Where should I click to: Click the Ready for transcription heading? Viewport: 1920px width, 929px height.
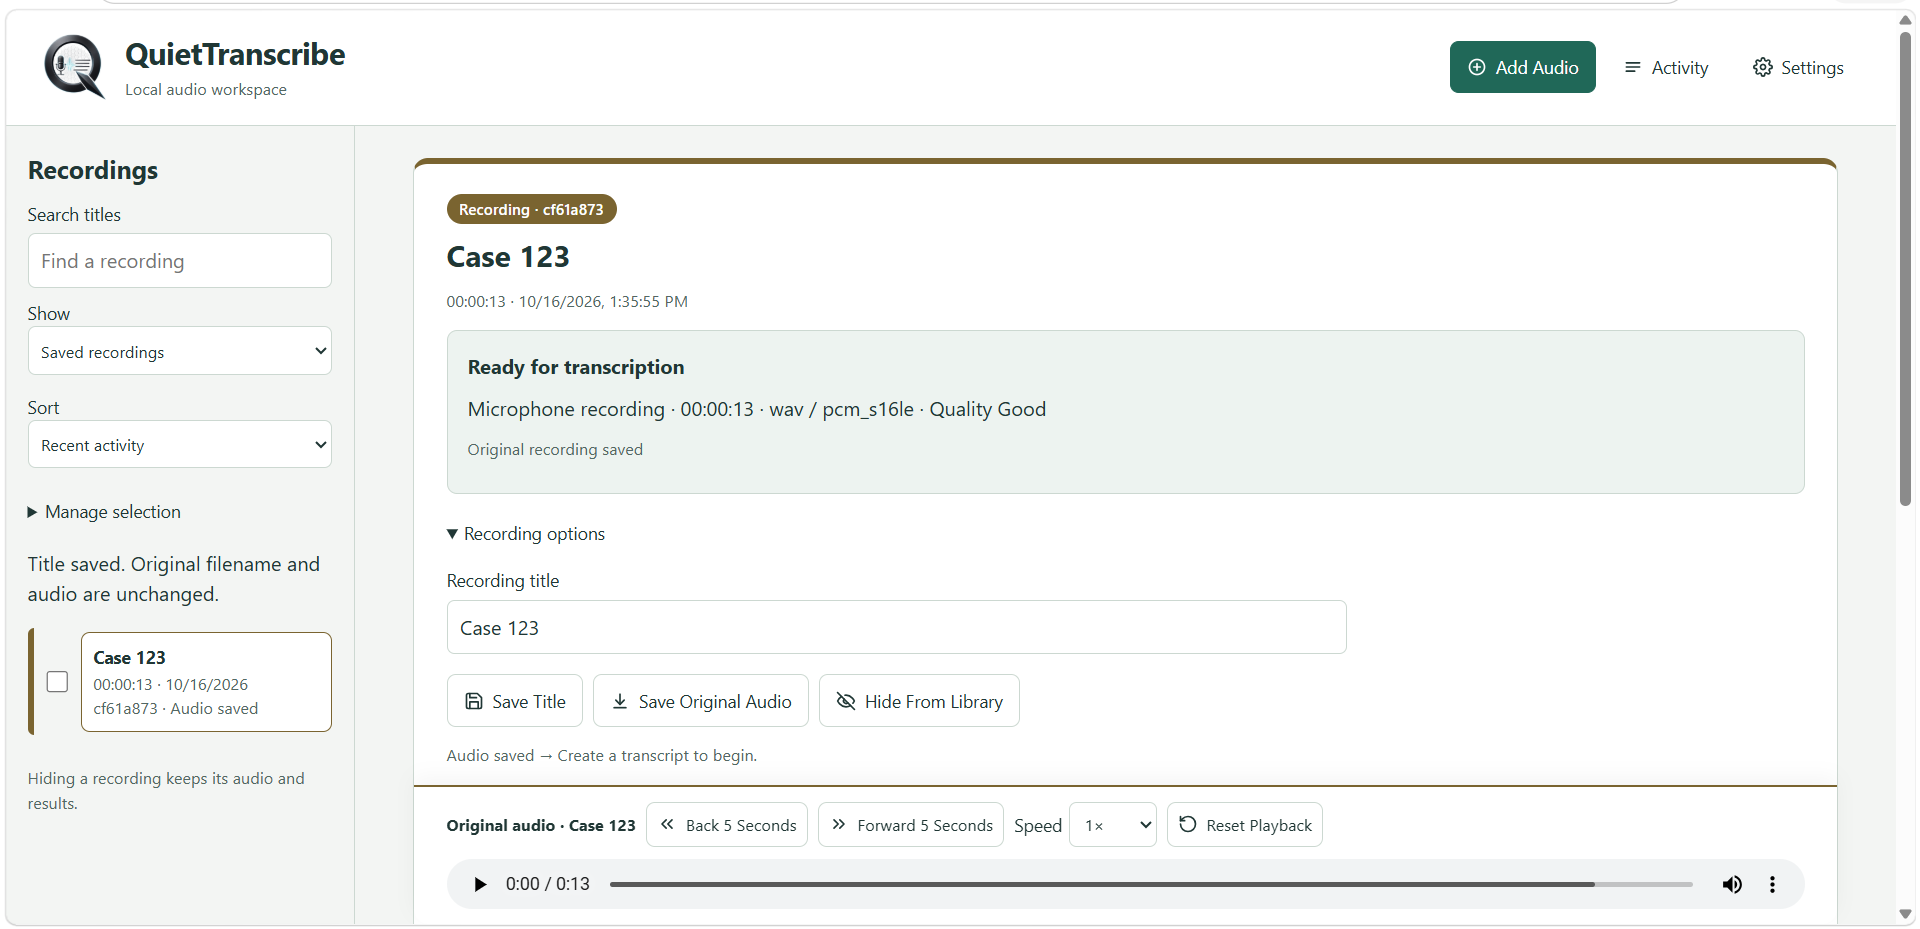click(576, 367)
